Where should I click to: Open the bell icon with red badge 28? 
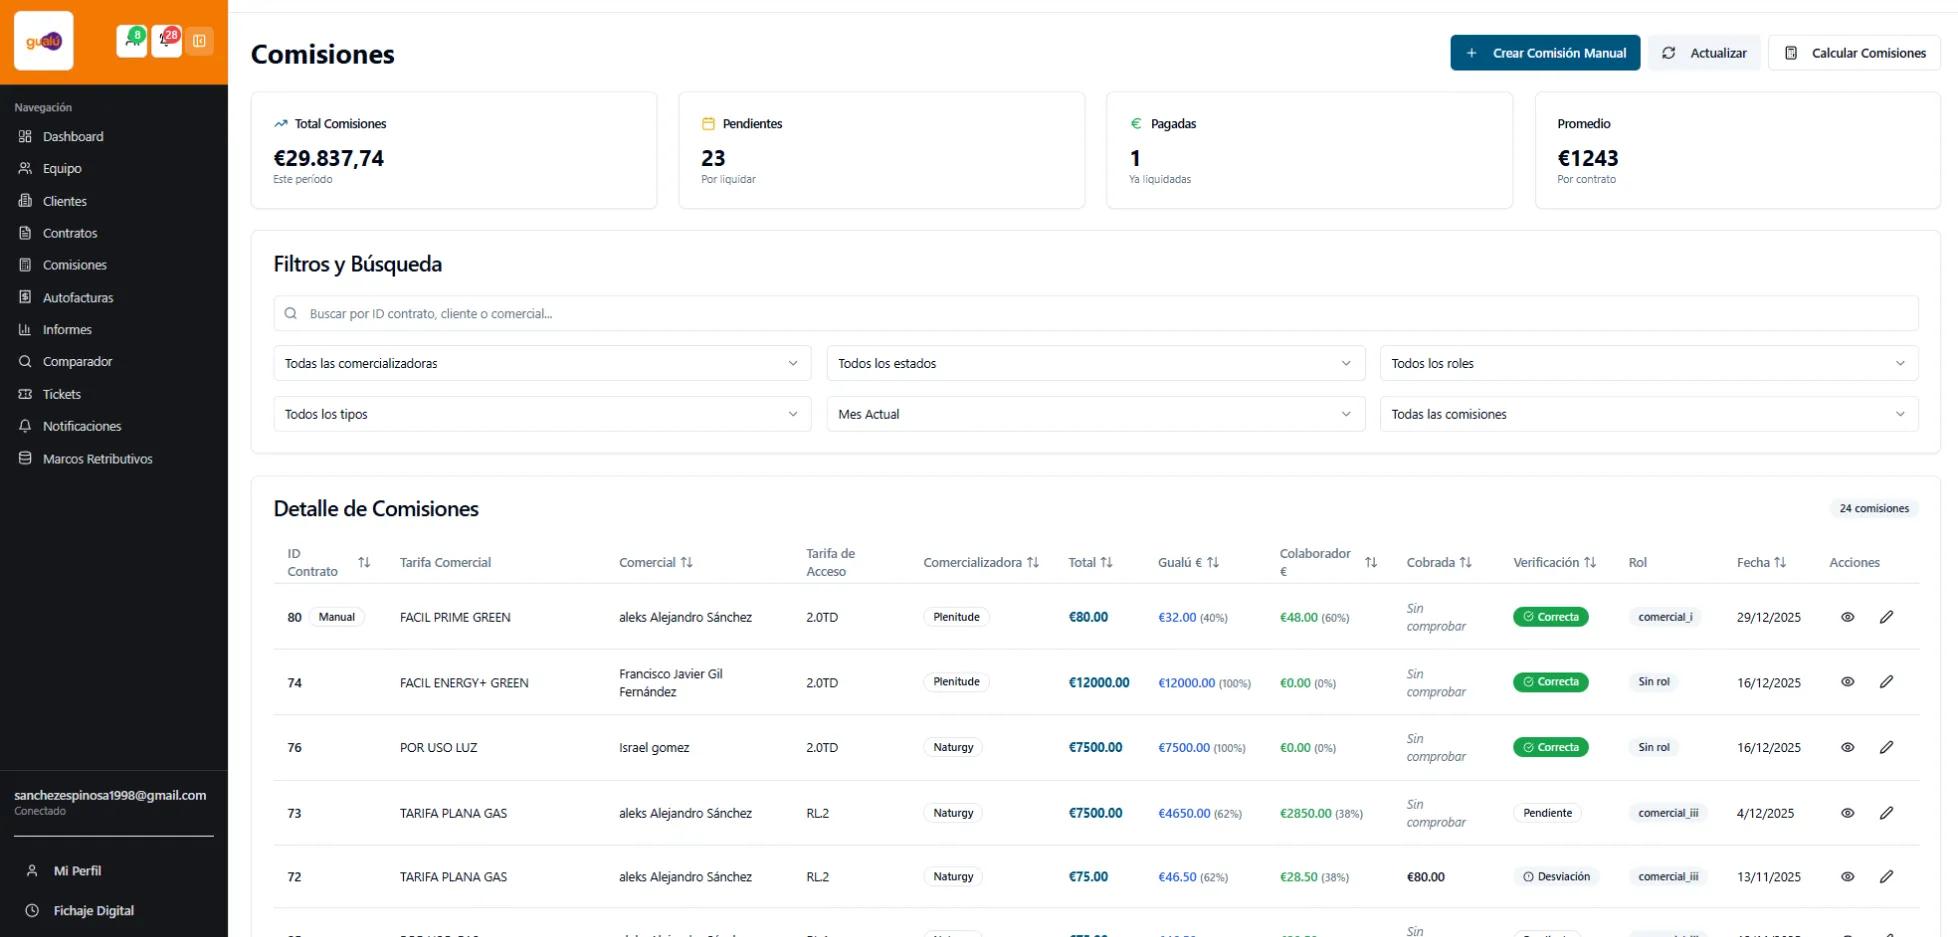pyautogui.click(x=166, y=41)
